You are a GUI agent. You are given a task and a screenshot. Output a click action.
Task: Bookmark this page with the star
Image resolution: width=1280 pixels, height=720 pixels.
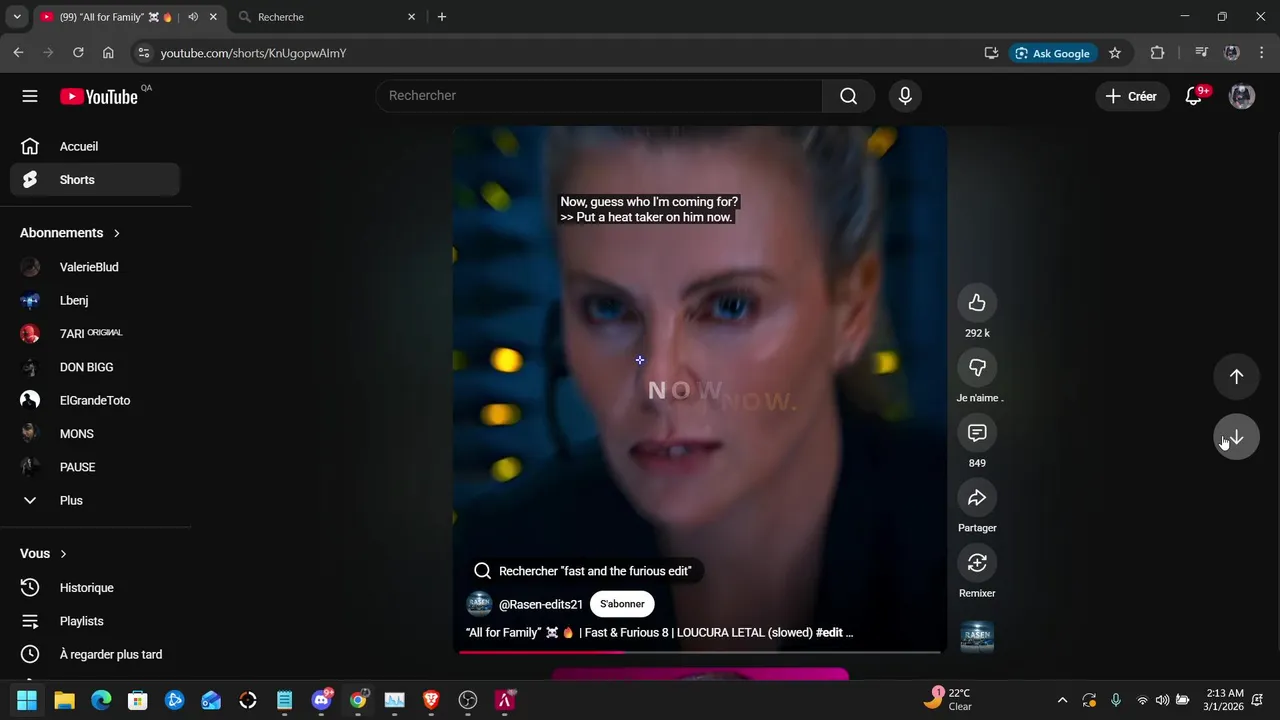point(1115,53)
